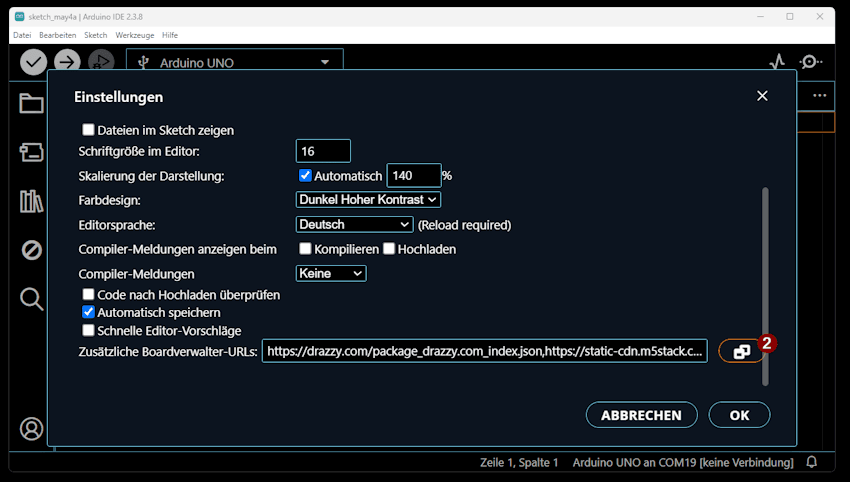Open the Debug sidebar icon

[x=31, y=250]
